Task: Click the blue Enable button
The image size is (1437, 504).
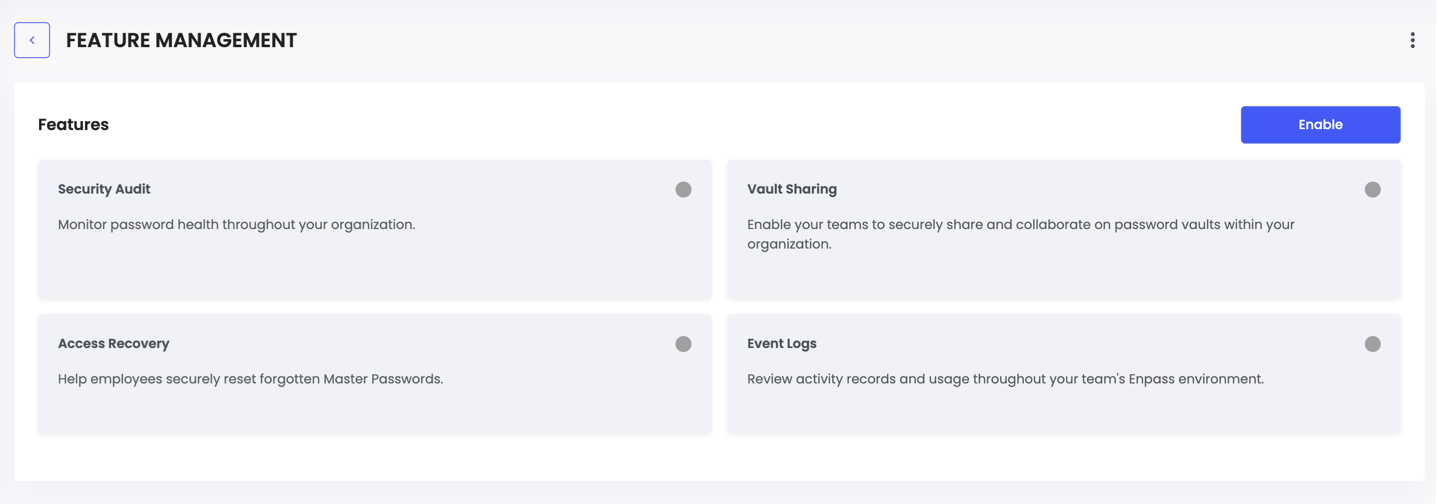Action: 1320,125
